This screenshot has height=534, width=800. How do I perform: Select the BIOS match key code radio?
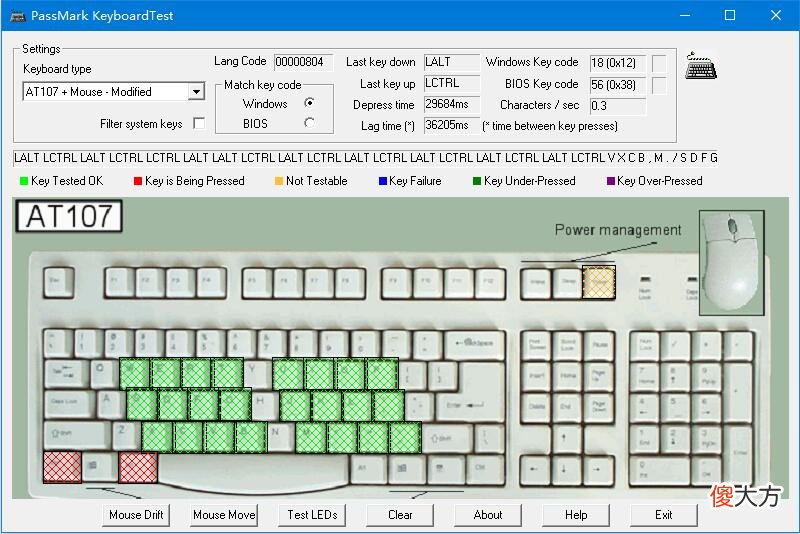point(309,123)
